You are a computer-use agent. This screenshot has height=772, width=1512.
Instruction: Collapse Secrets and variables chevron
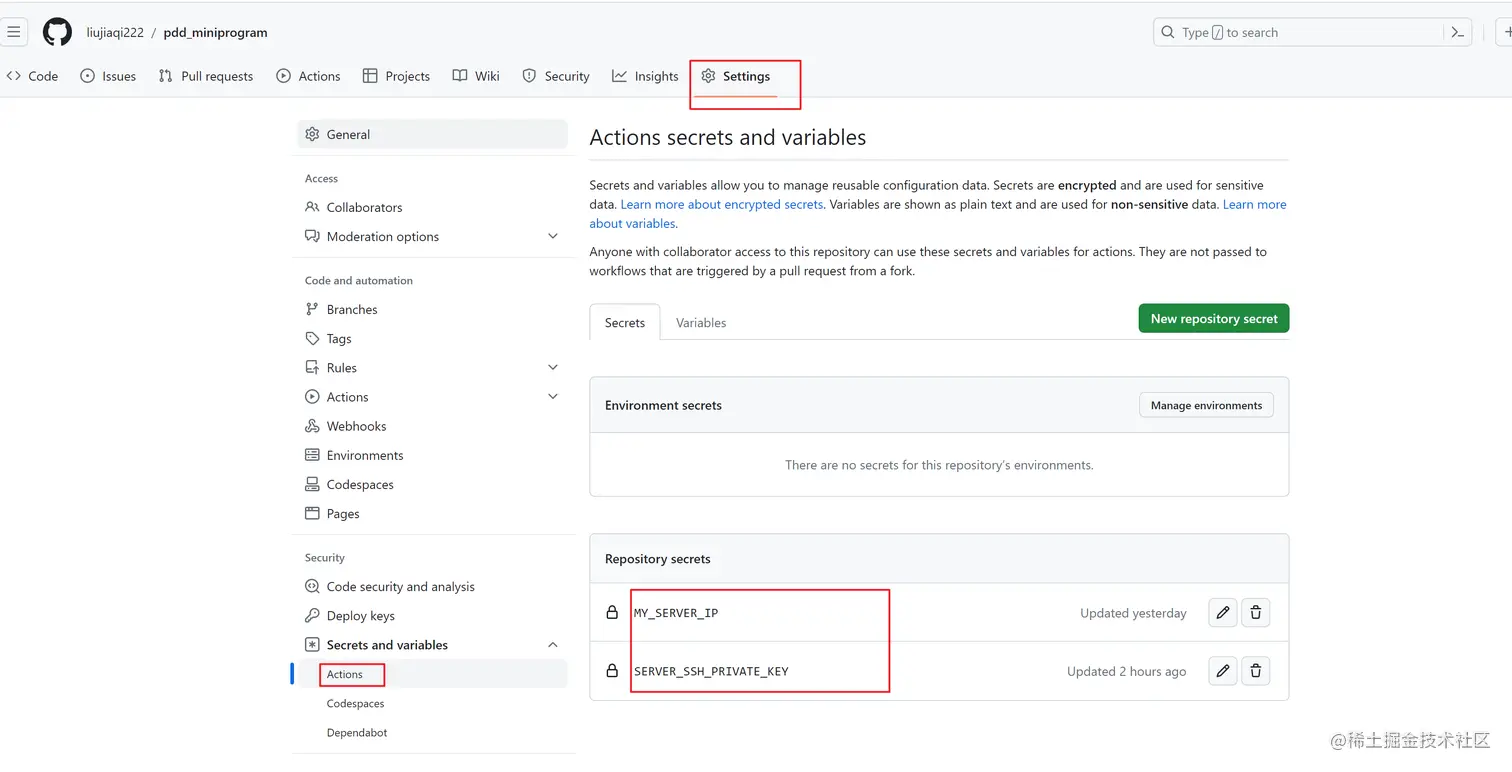click(553, 645)
